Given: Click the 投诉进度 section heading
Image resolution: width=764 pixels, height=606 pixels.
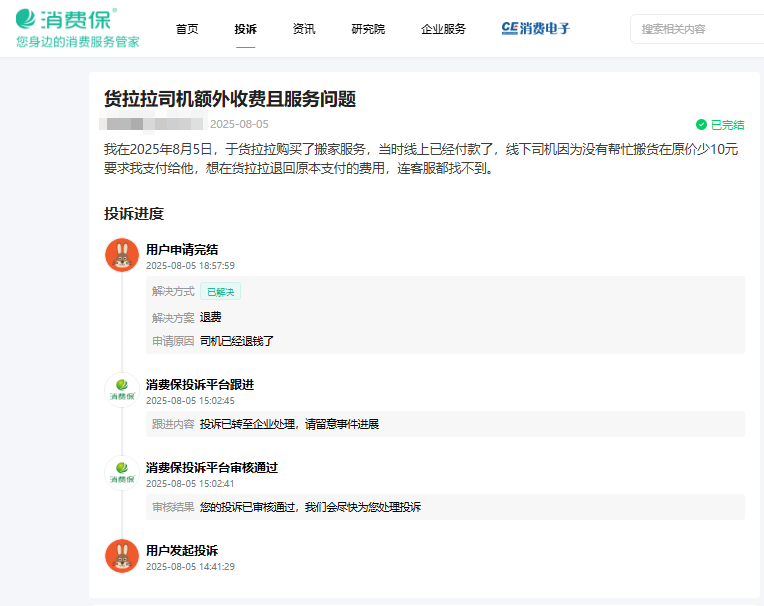Looking at the screenshot, I should click(134, 213).
